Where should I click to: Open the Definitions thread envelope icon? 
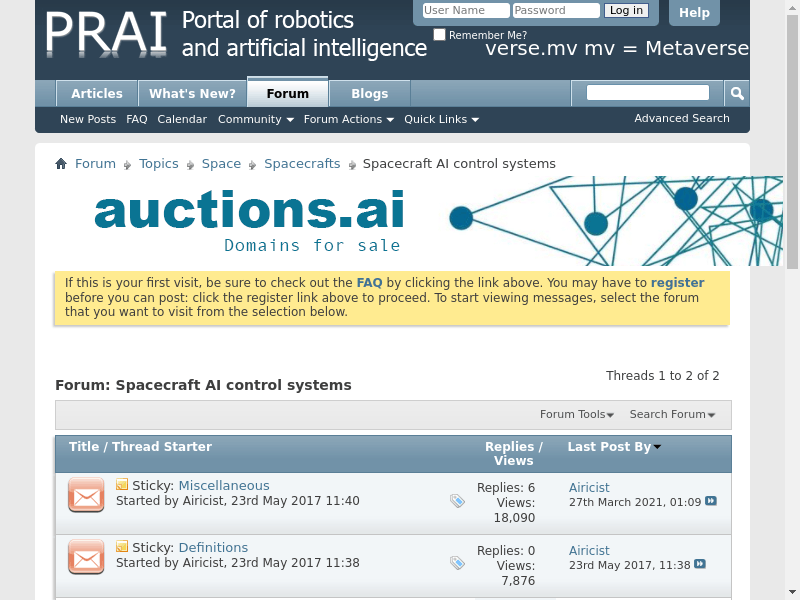pyautogui.click(x=86, y=557)
